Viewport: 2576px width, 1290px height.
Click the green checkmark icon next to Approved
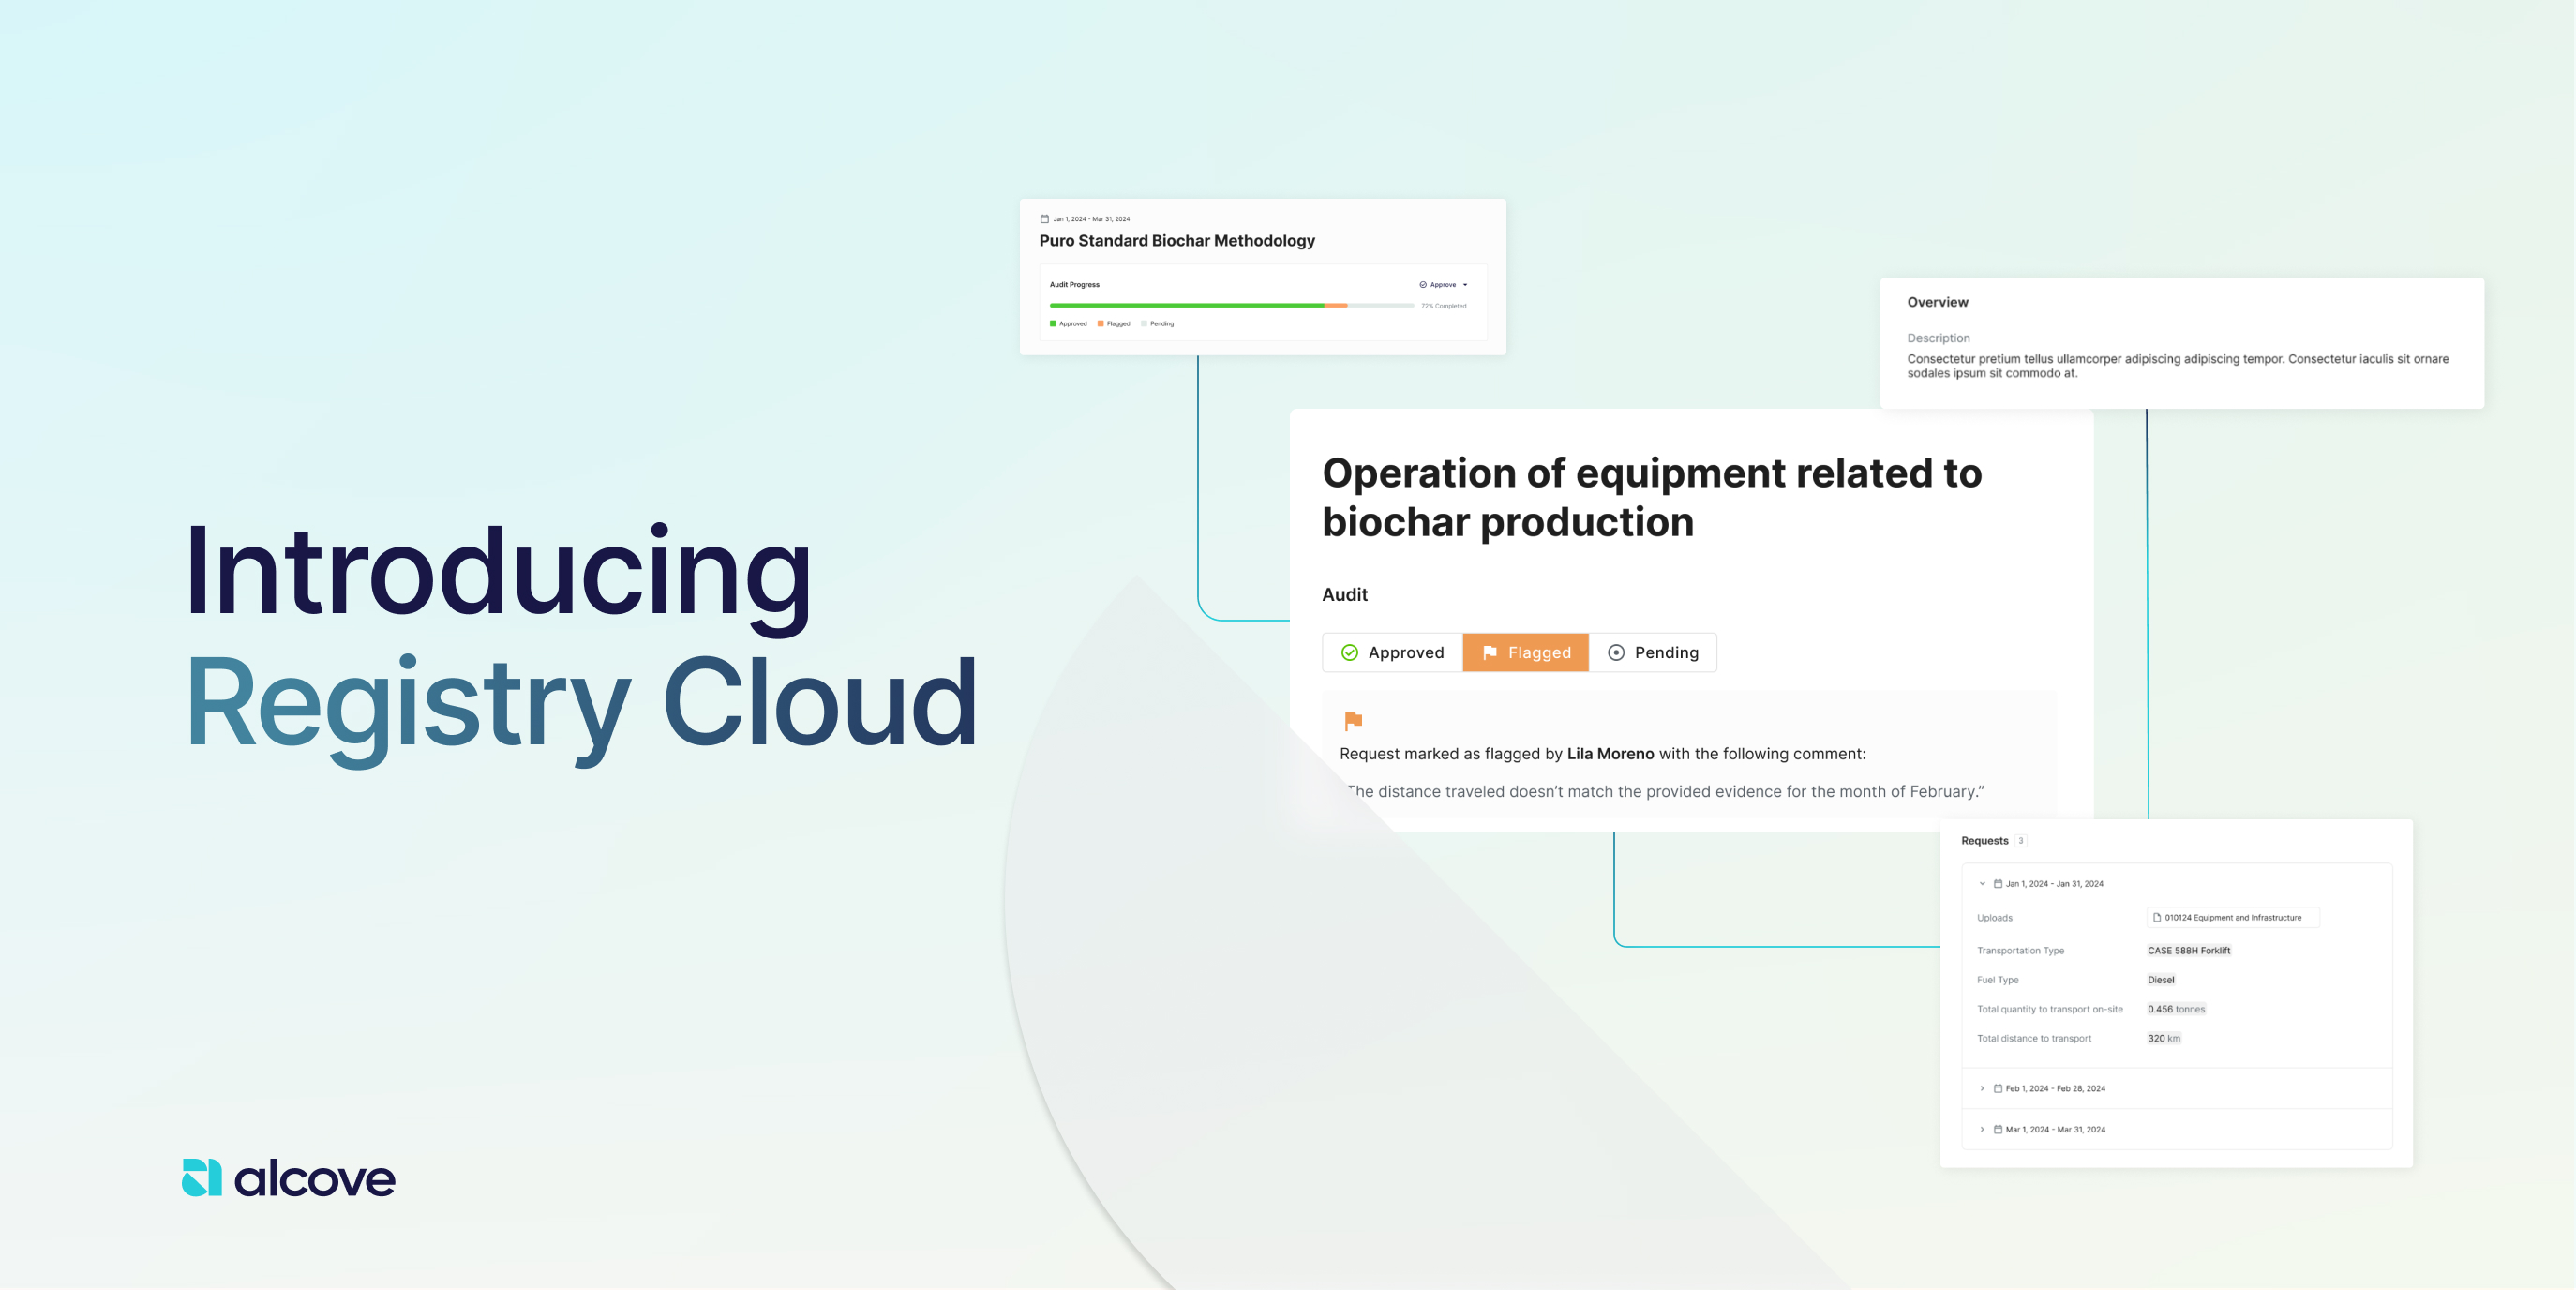[x=1350, y=652]
